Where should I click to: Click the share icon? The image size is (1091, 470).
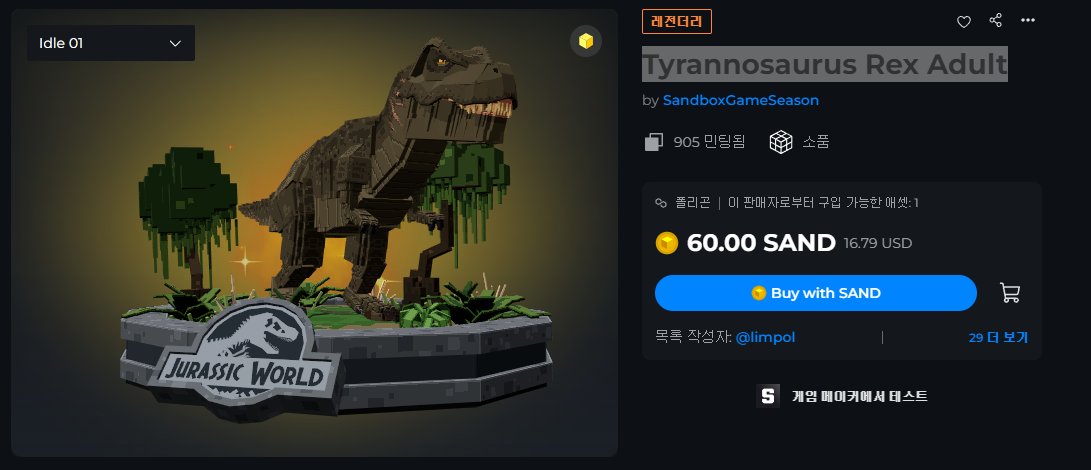pos(996,20)
